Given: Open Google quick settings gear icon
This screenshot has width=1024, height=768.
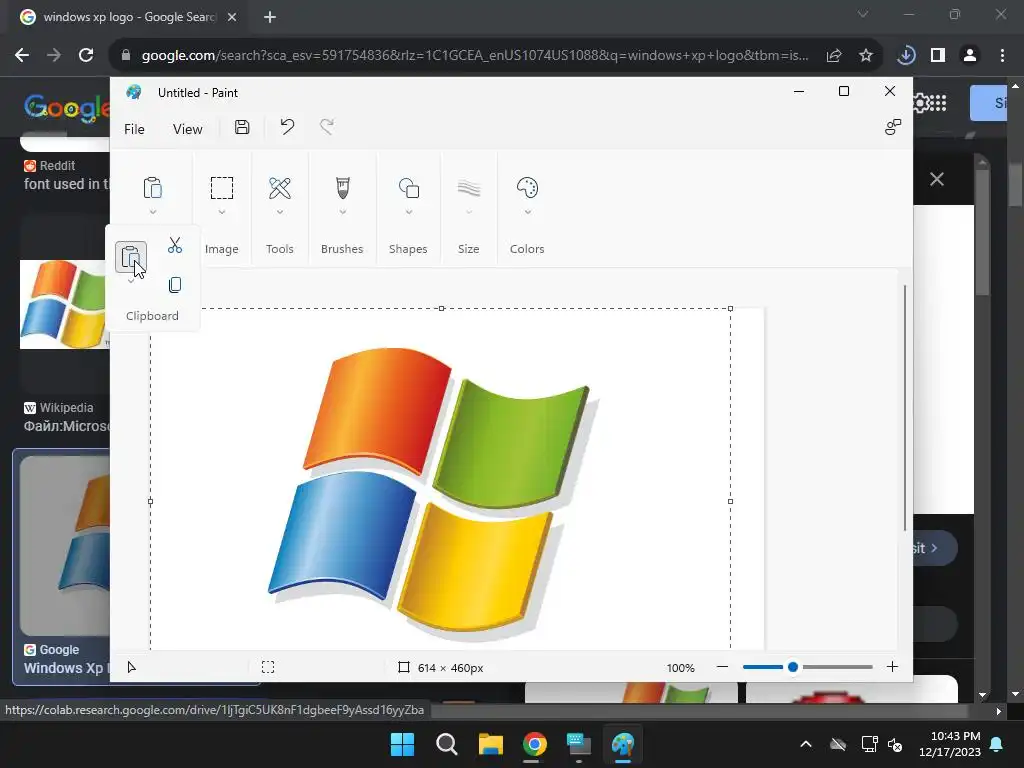Looking at the screenshot, I should coord(920,103).
